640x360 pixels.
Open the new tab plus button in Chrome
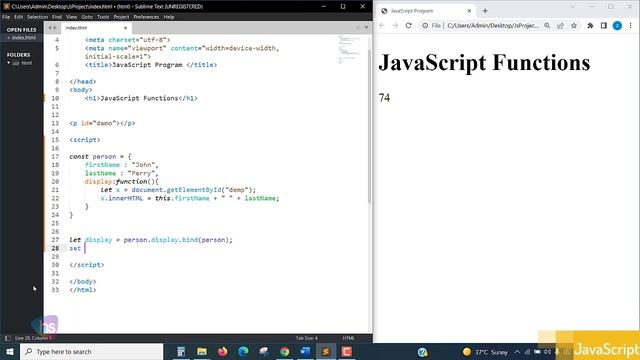pyautogui.click(x=485, y=11)
